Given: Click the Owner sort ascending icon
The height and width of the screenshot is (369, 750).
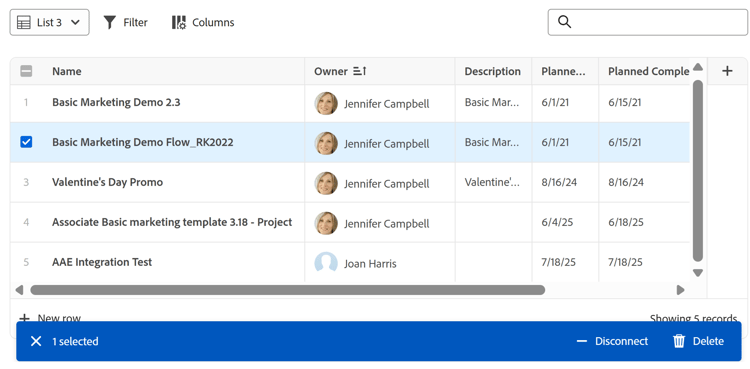Looking at the screenshot, I should click(360, 71).
